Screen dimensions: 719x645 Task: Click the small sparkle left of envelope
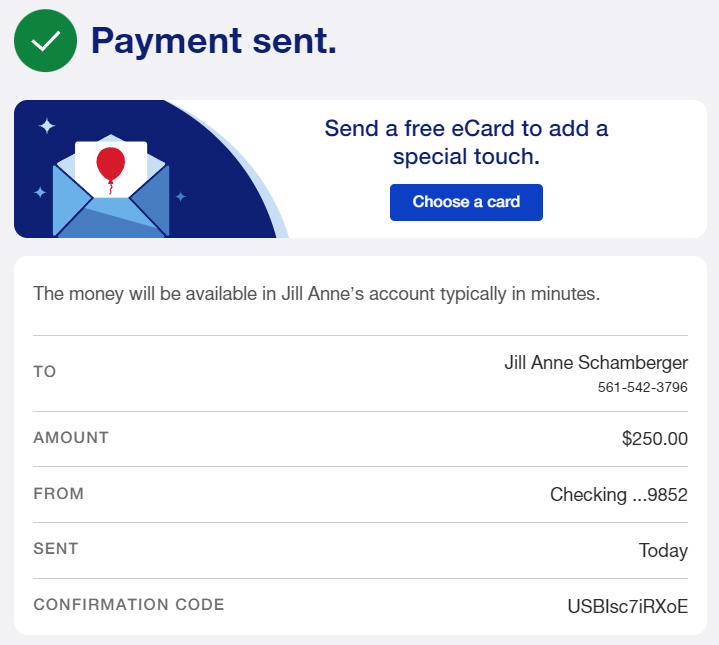tap(40, 192)
